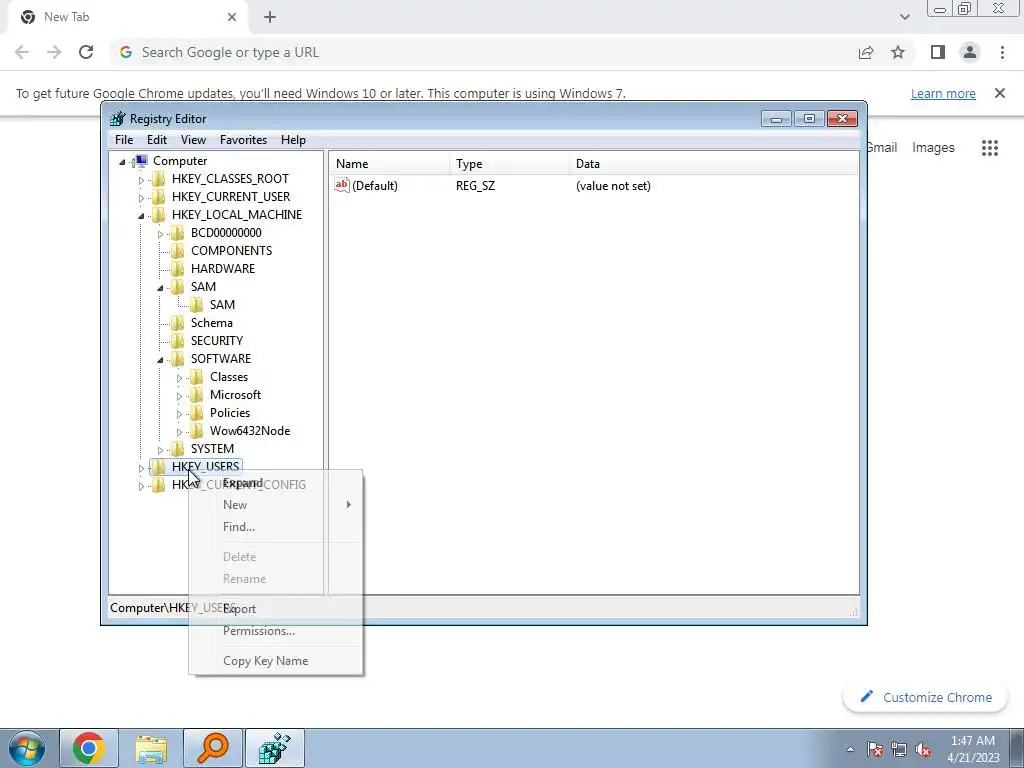Click the Registry Editor title bar icon

point(118,119)
